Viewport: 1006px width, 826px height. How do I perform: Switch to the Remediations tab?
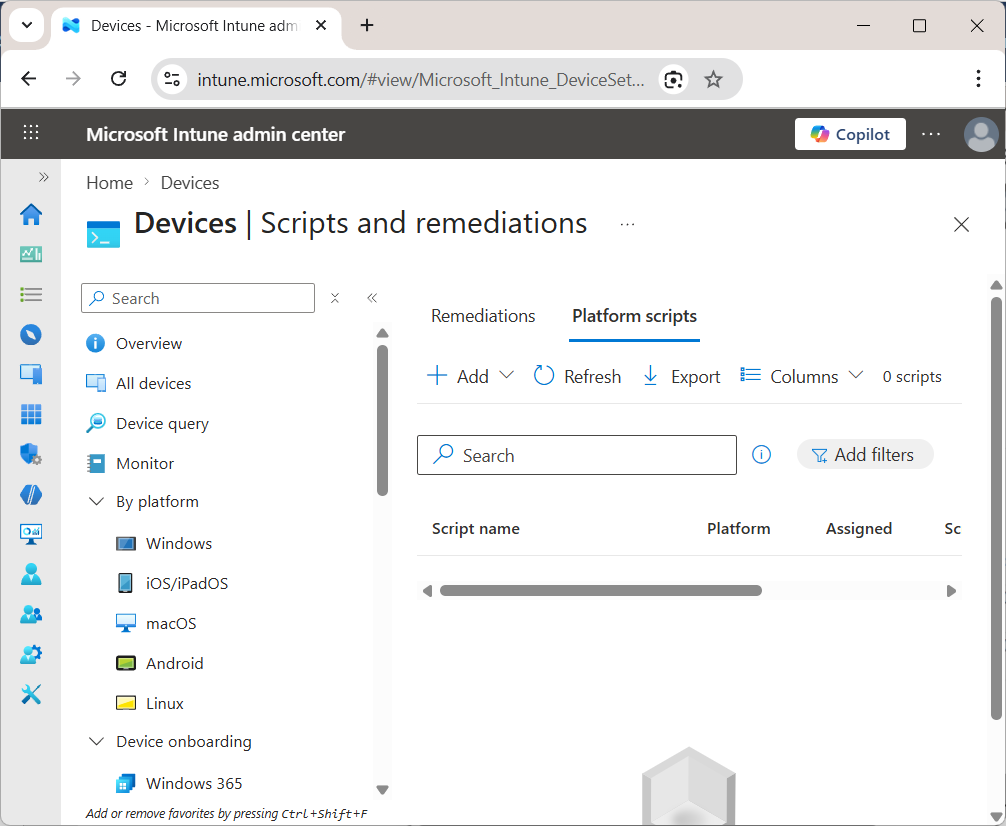pos(483,316)
